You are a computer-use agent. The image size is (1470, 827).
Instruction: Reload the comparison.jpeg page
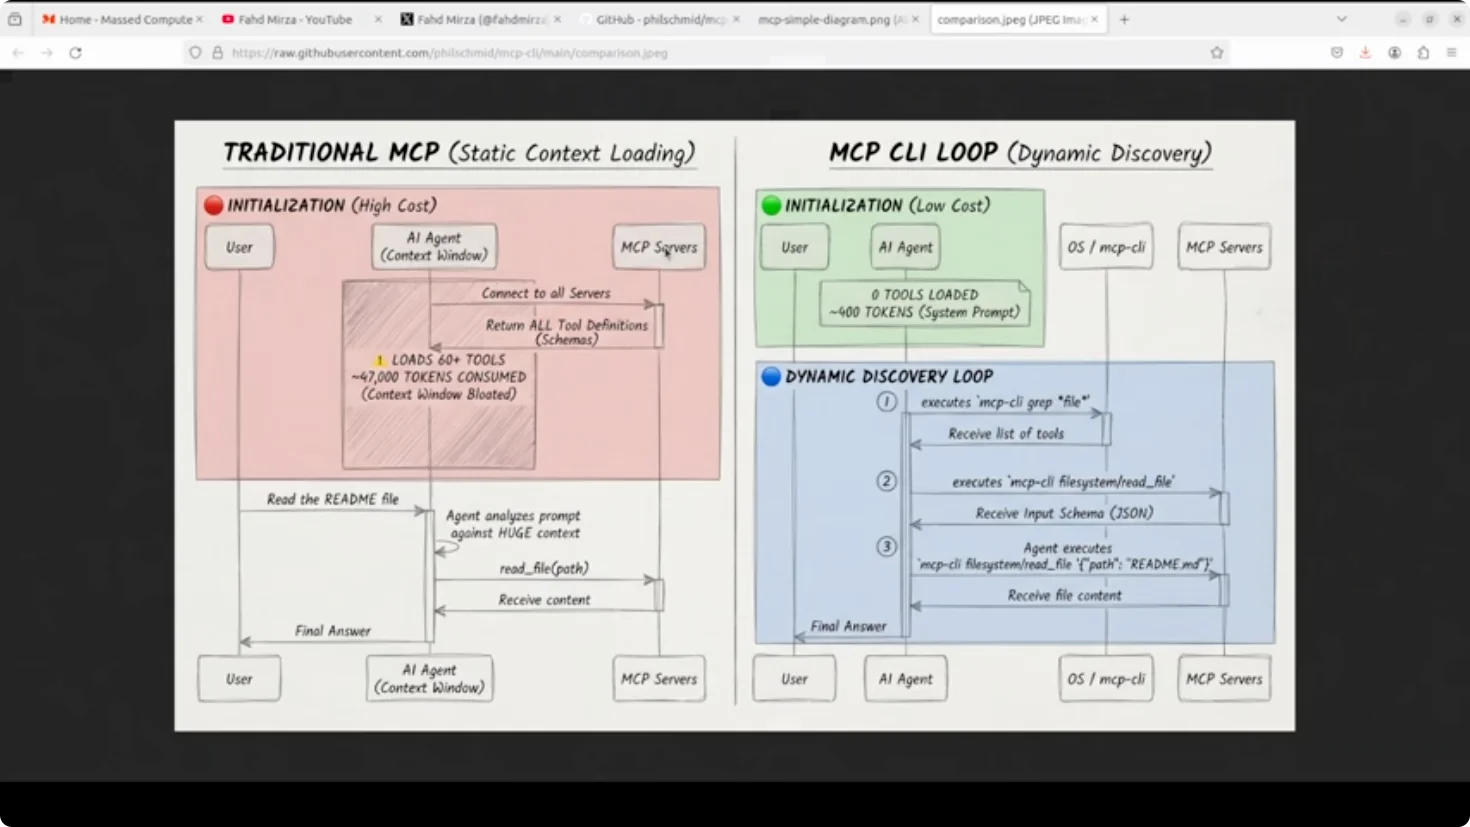coord(77,52)
